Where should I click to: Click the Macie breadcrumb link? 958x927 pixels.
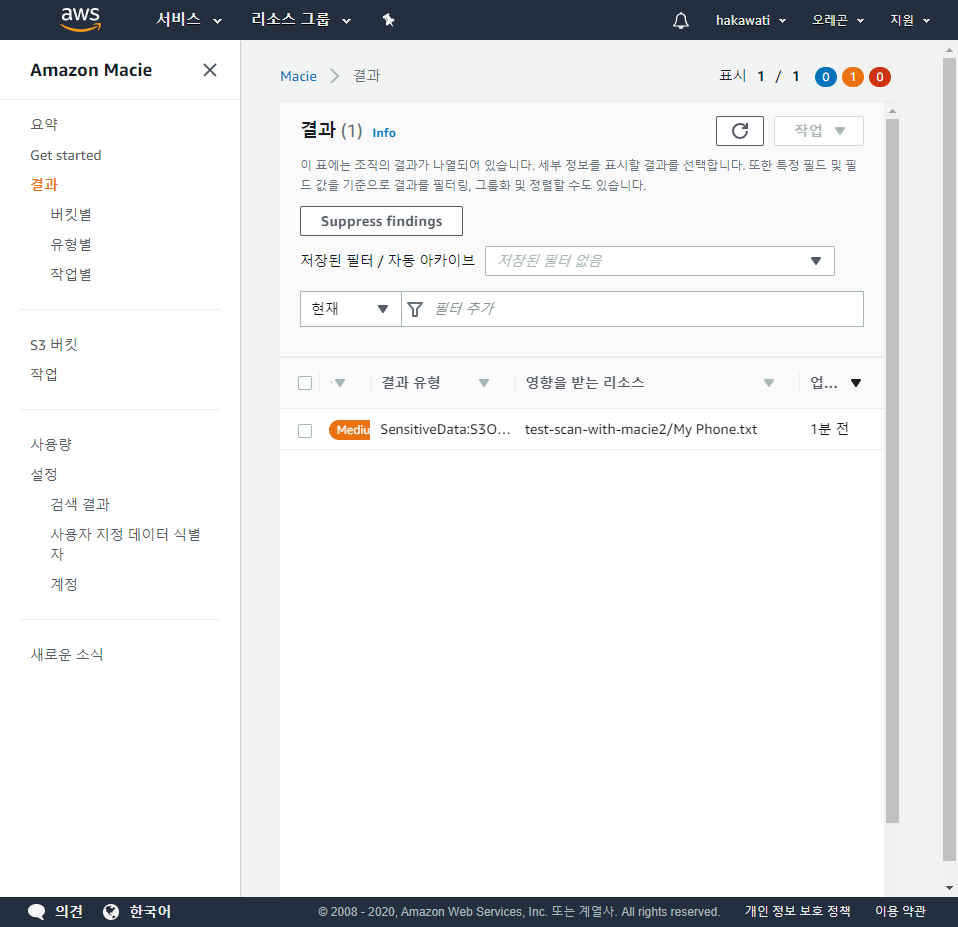[x=298, y=76]
